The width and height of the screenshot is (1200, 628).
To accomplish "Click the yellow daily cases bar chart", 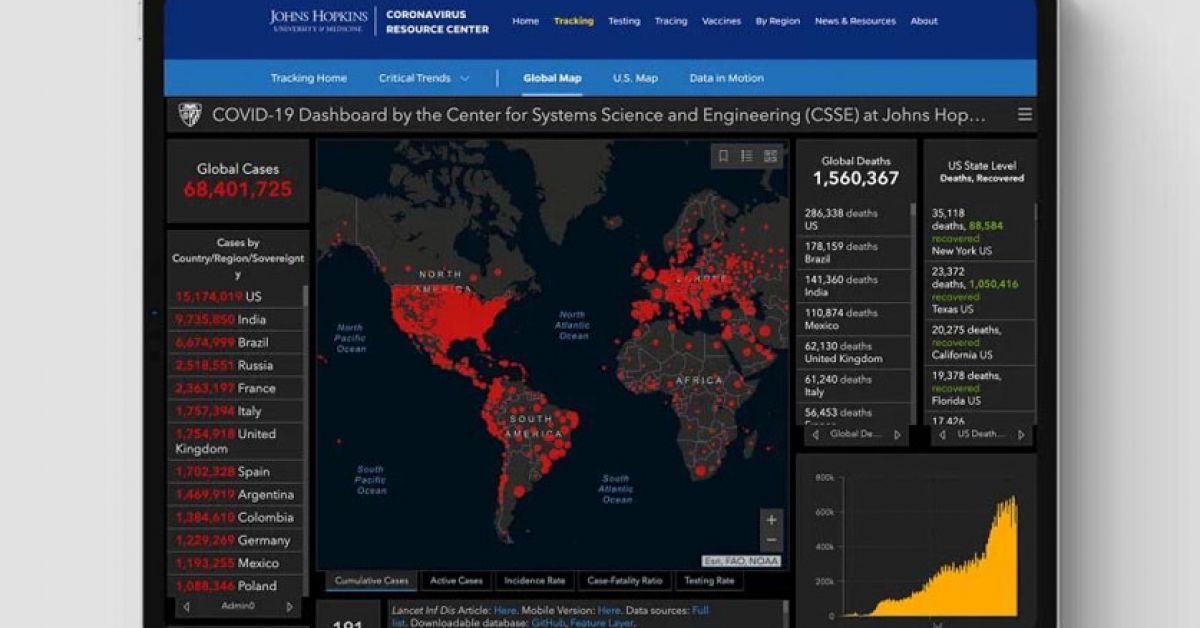I will (930, 555).
